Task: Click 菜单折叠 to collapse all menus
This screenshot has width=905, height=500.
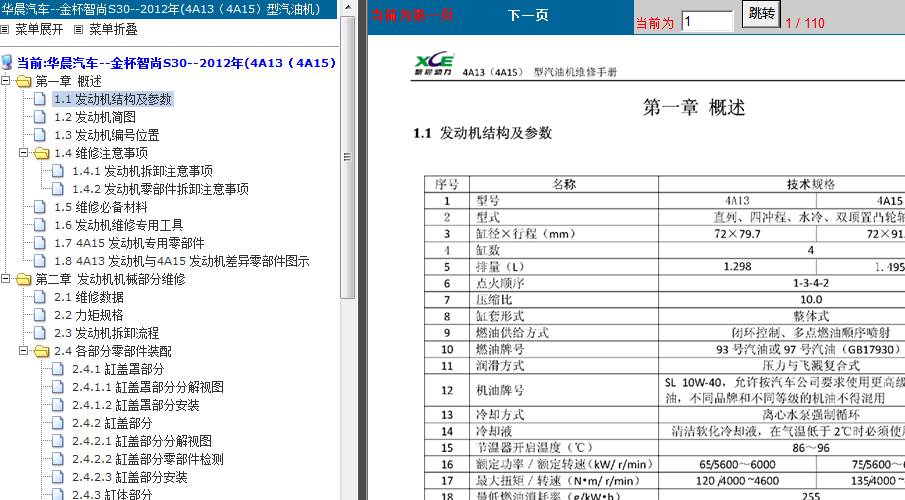Action: pos(113,29)
